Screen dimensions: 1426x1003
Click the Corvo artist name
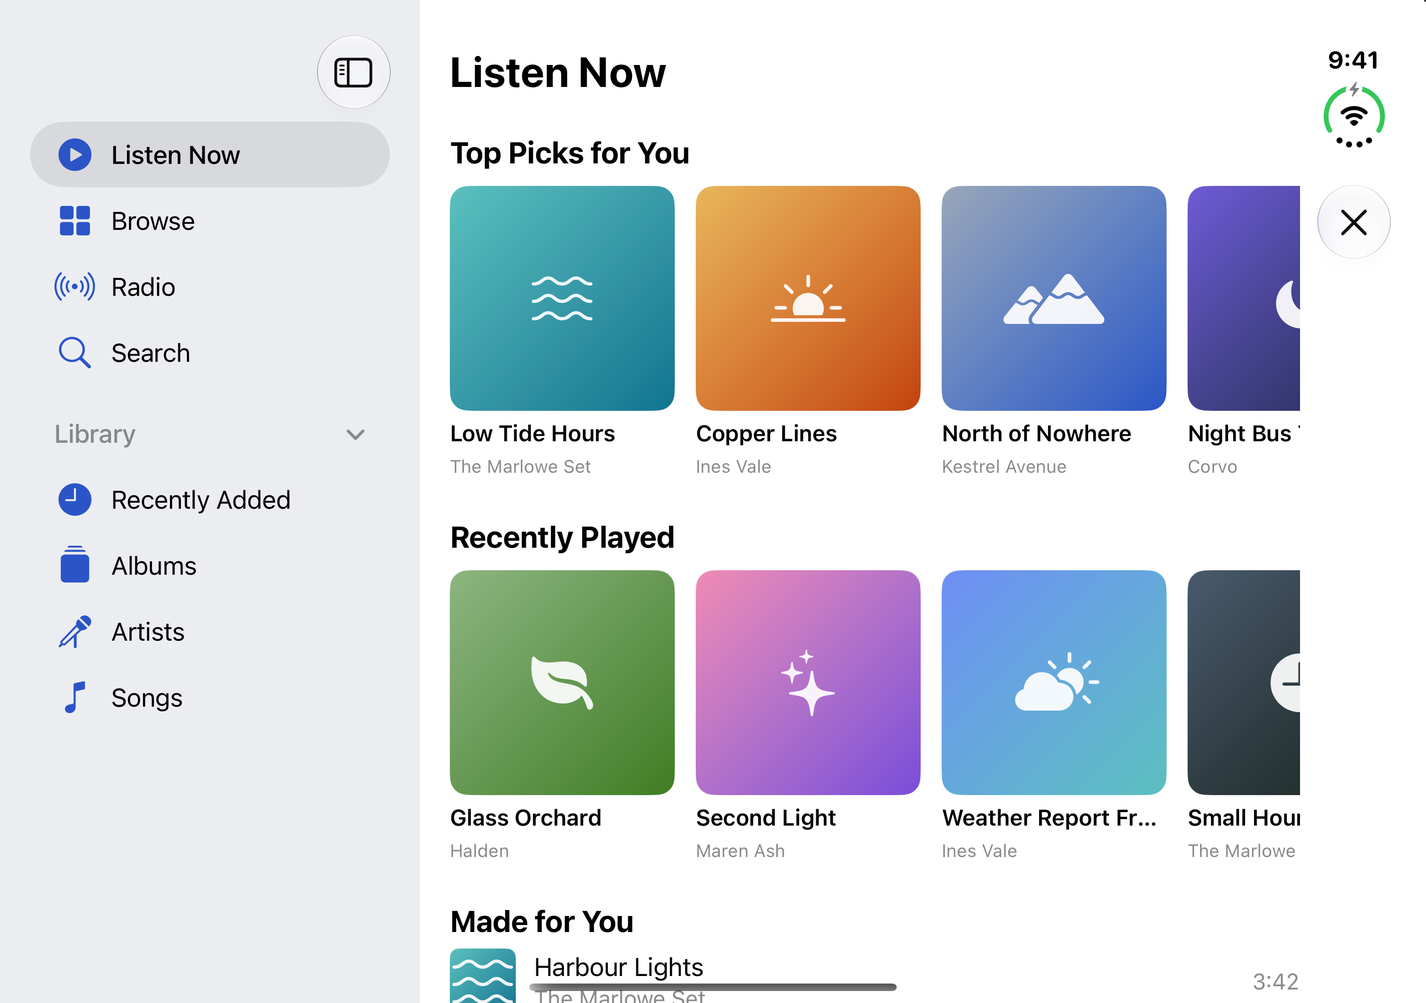coord(1213,467)
